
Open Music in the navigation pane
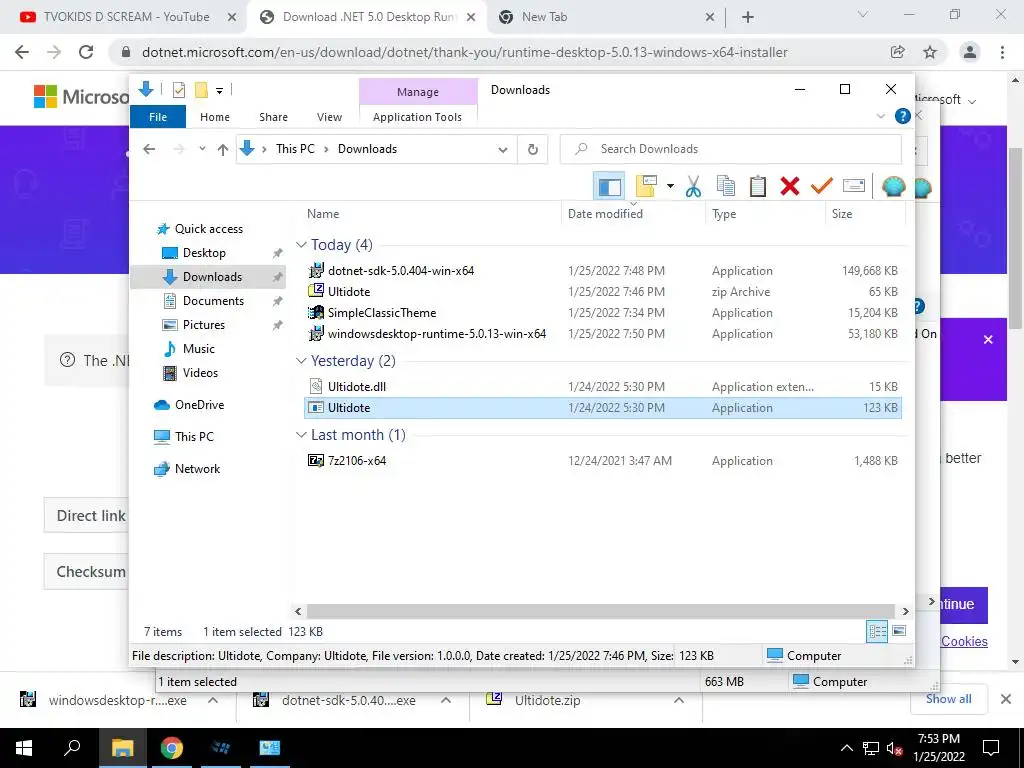pos(199,349)
